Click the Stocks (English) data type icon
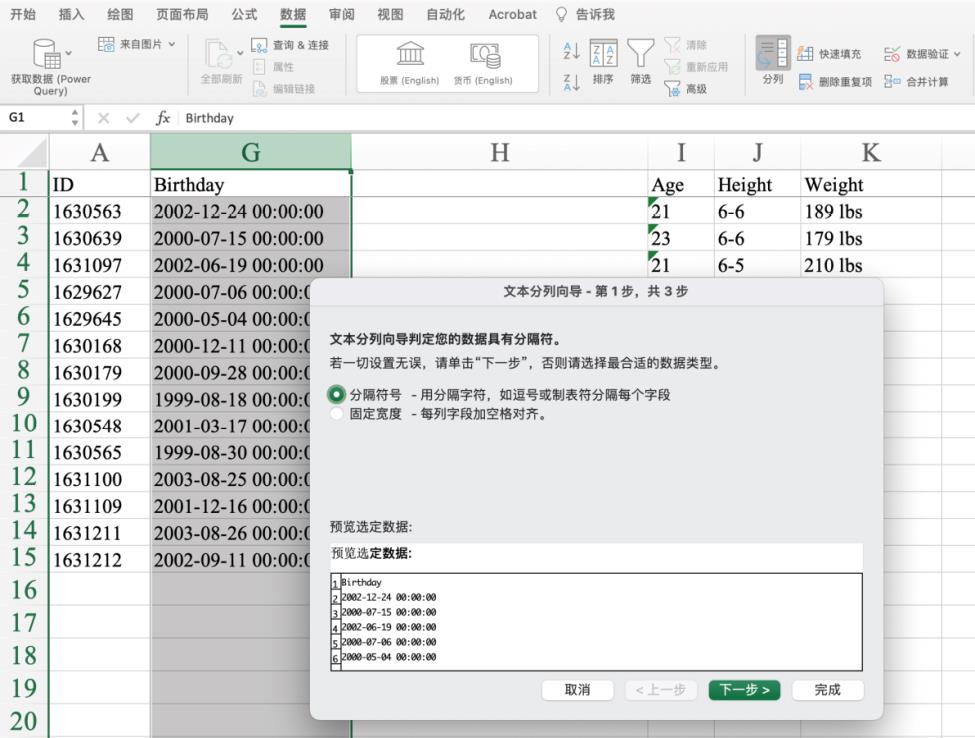This screenshot has height=738, width=975. tap(410, 54)
